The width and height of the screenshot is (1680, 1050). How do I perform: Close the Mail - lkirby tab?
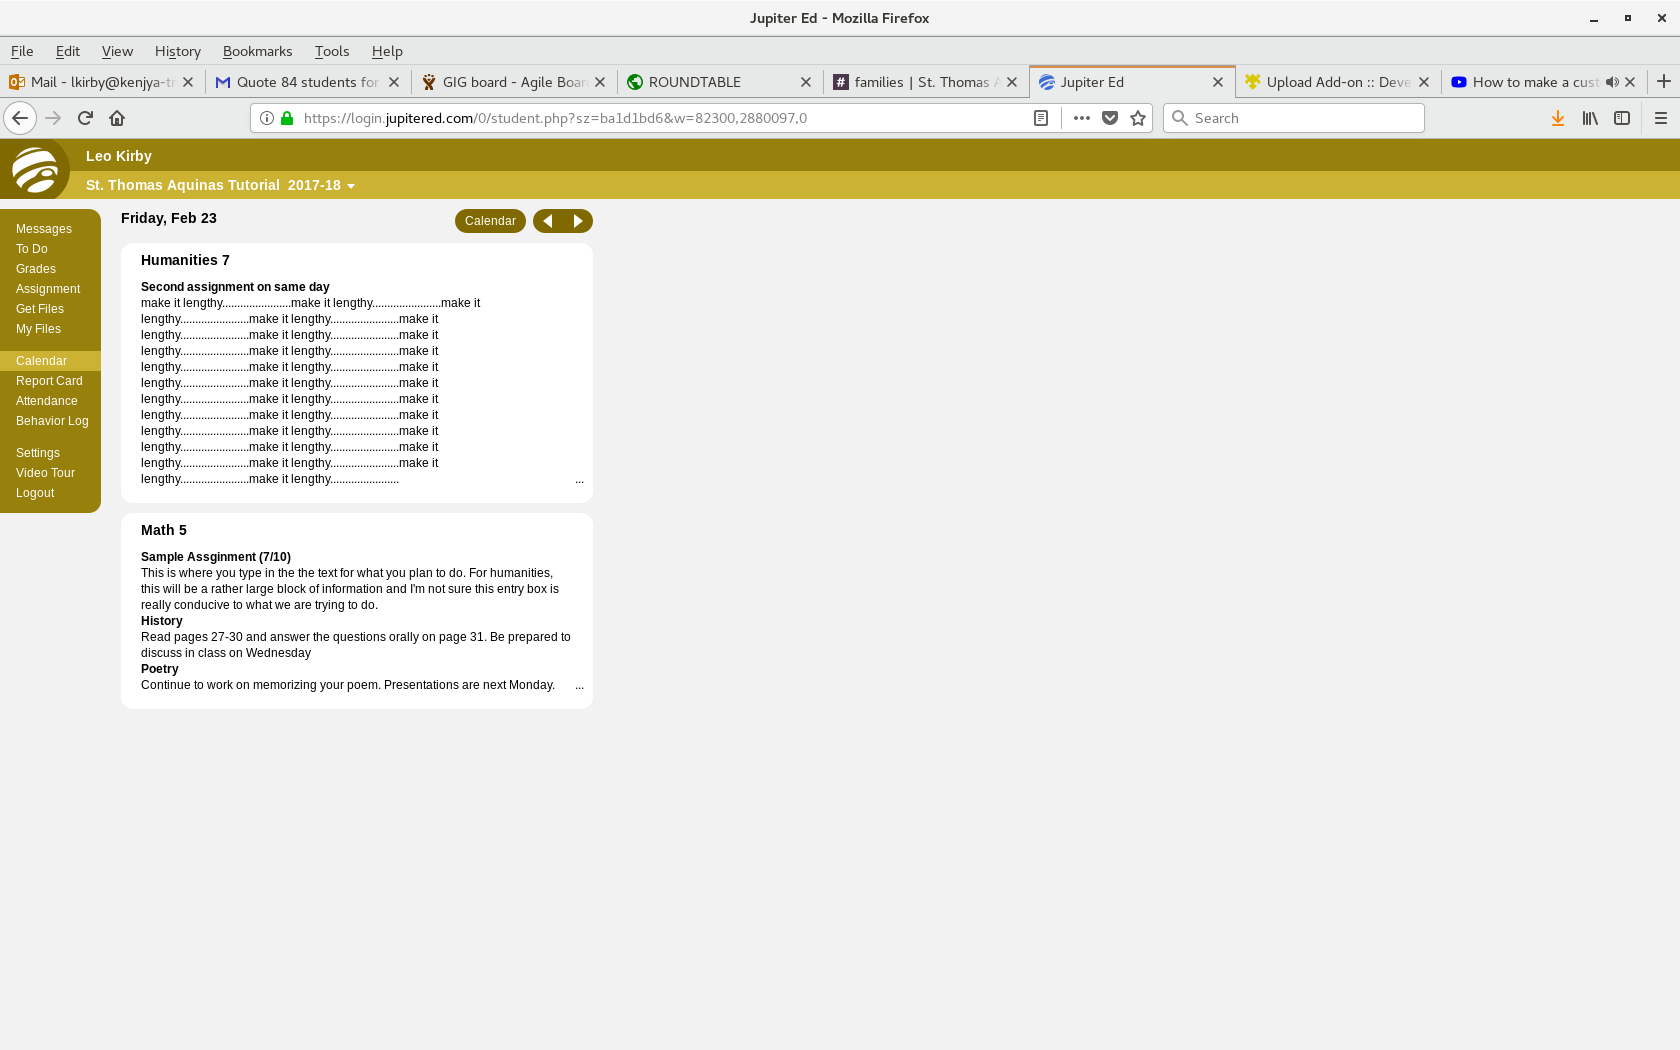pyautogui.click(x=188, y=82)
